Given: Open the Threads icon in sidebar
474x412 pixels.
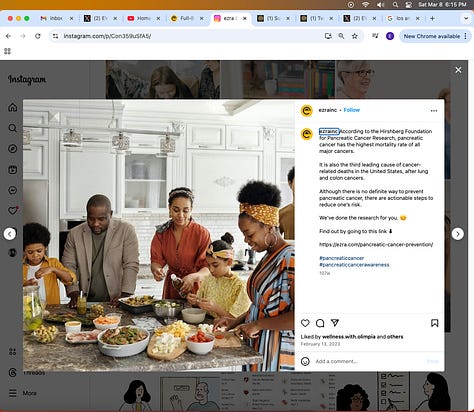Looking at the screenshot, I should pos(13,372).
